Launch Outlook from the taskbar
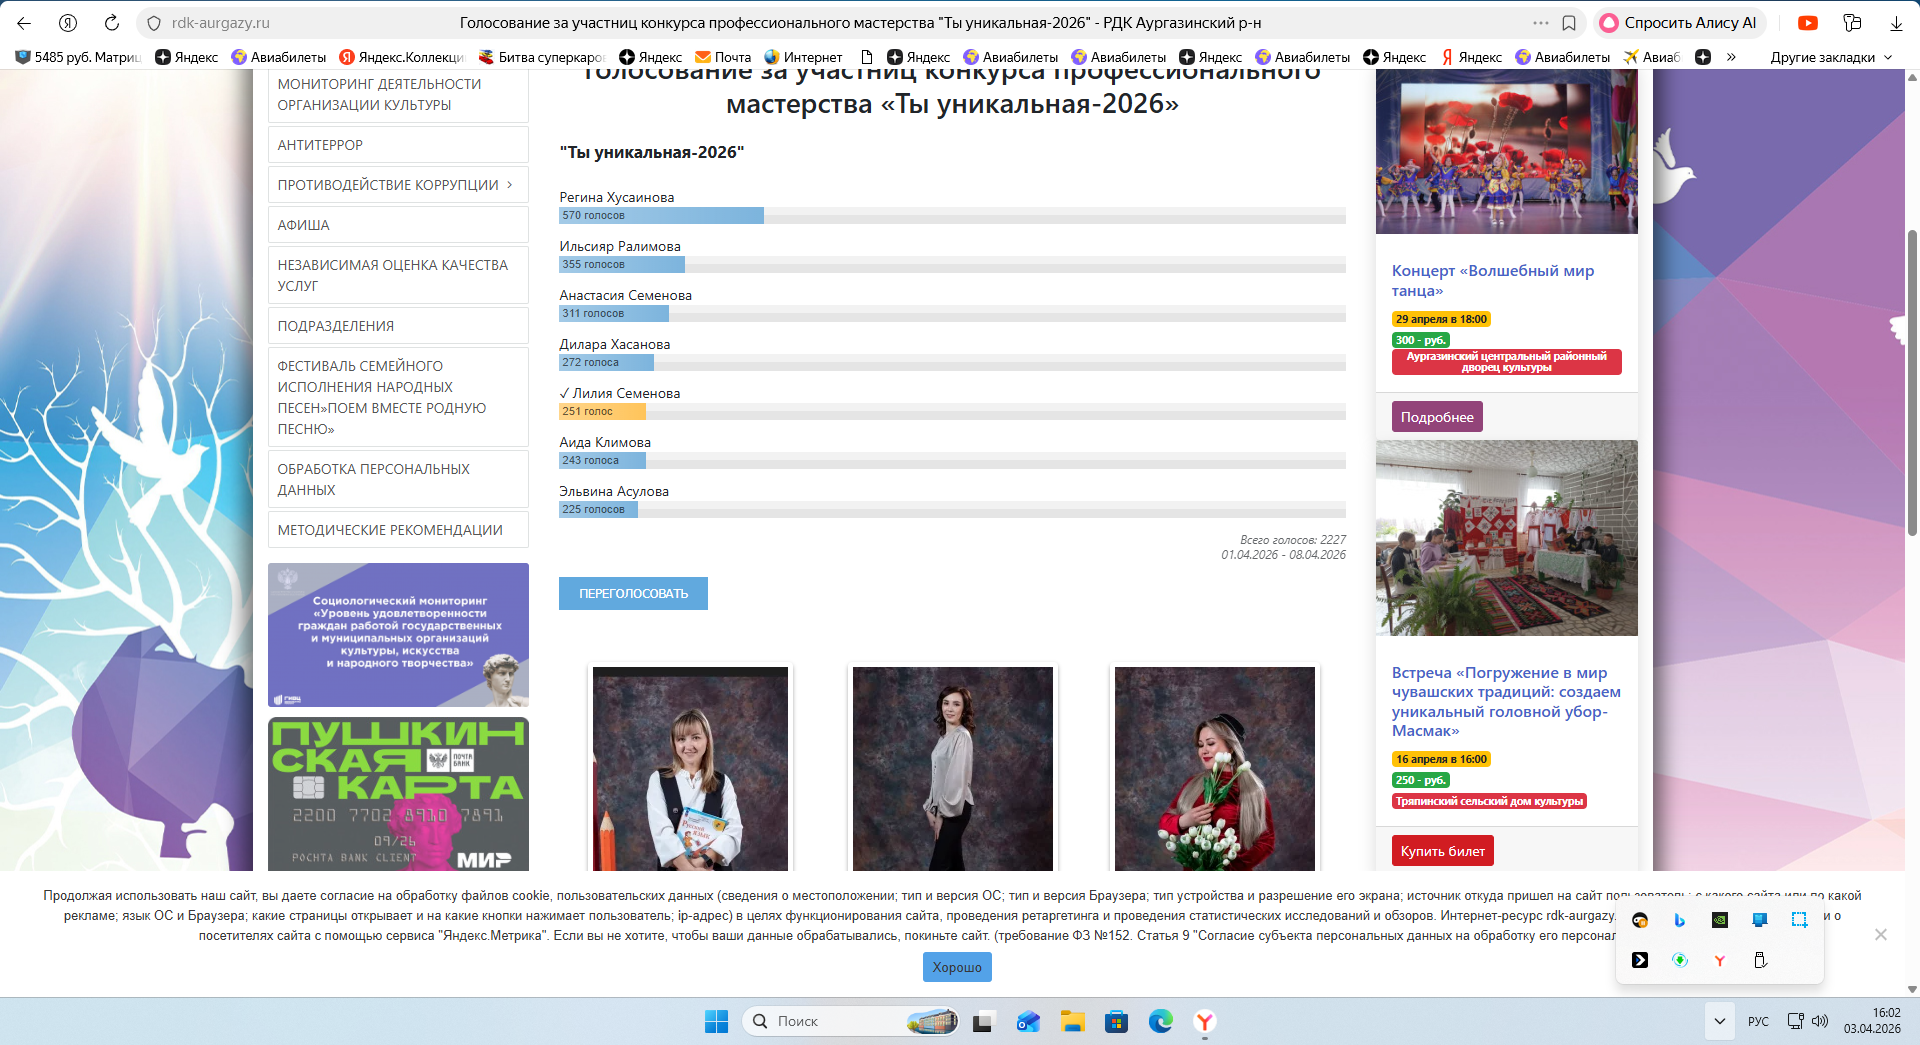The height and width of the screenshot is (1045, 1920). (x=1028, y=1021)
